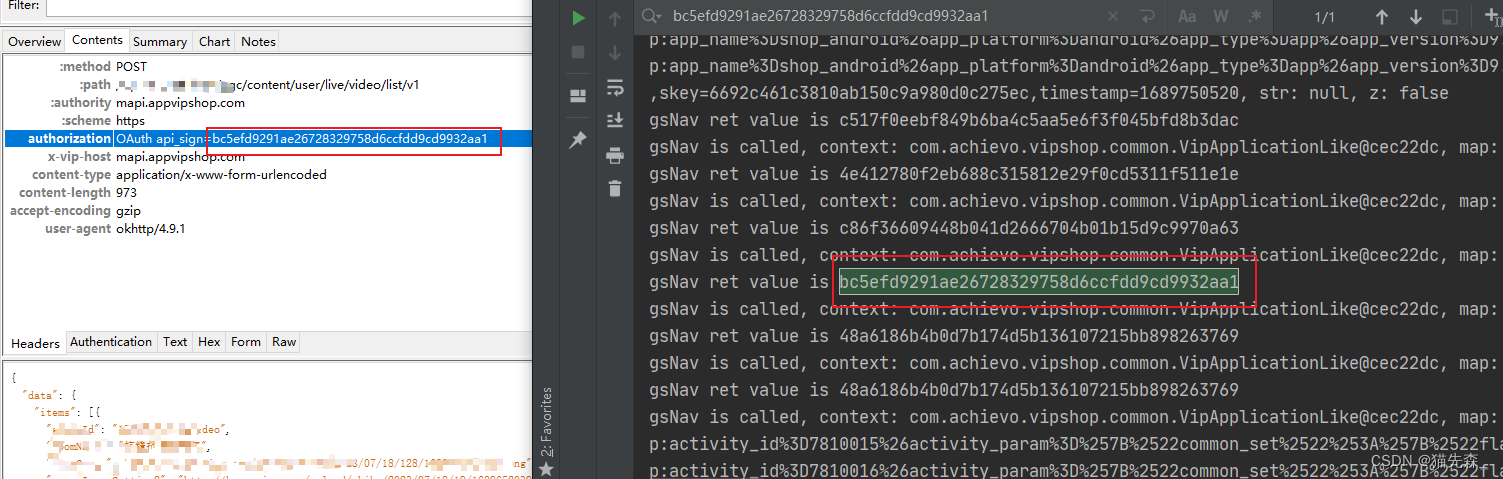1503x479 pixels.
Task: Toggle Match Case (Aa) search option
Action: pos(1187,16)
